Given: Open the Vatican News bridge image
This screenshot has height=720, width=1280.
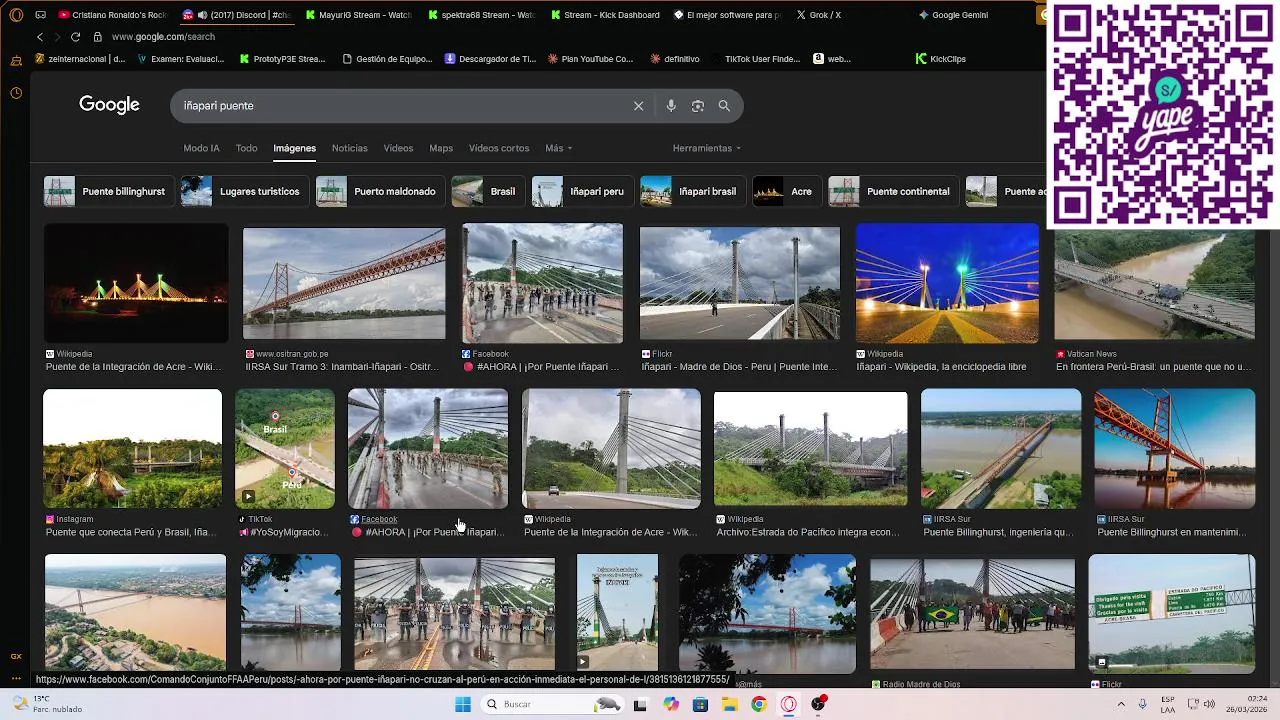Looking at the screenshot, I should (x=1154, y=283).
